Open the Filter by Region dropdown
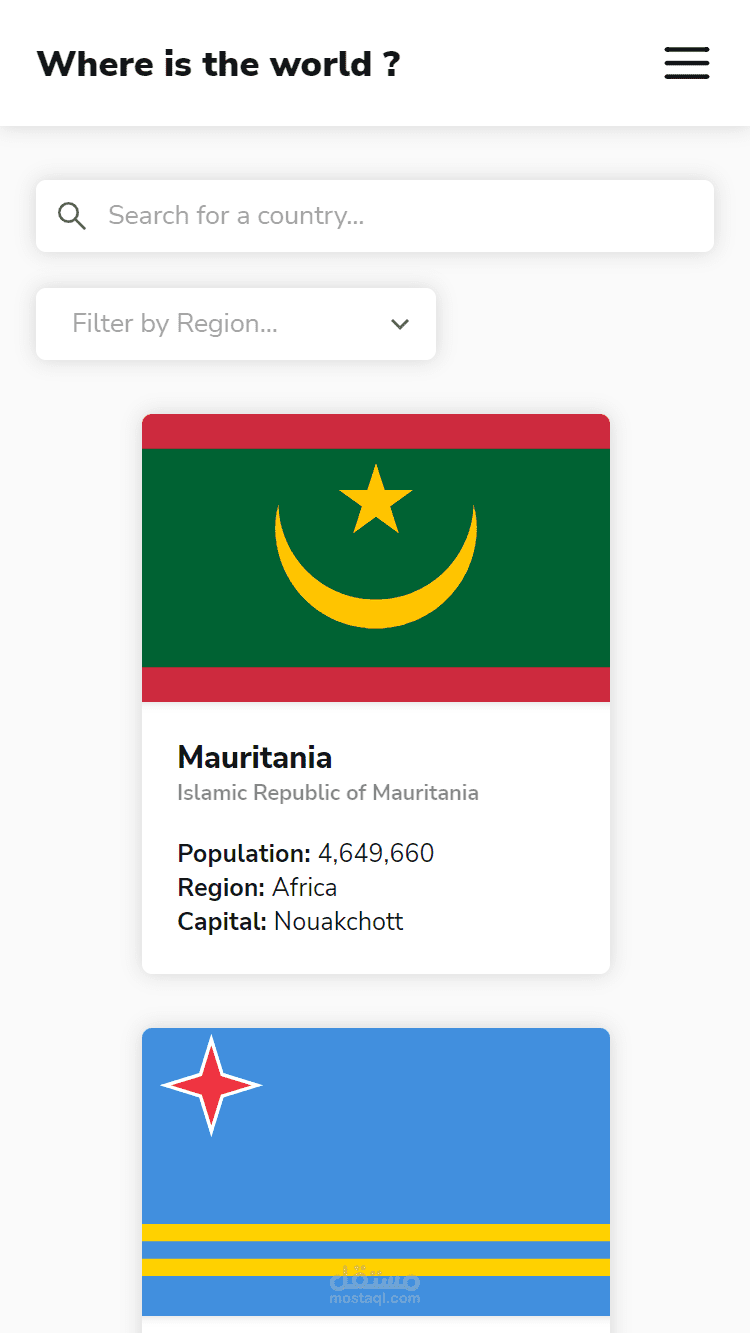 (235, 324)
